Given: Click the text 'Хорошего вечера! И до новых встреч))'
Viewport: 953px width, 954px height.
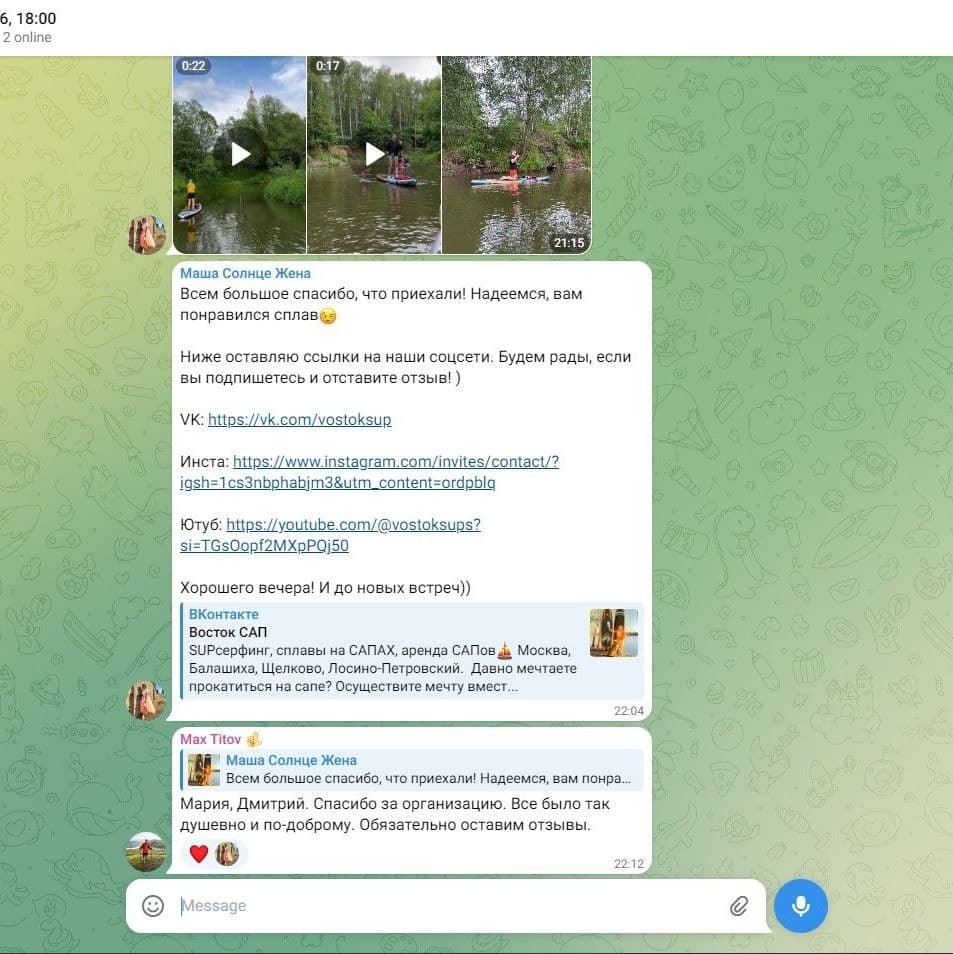Looking at the screenshot, I should click(326, 588).
